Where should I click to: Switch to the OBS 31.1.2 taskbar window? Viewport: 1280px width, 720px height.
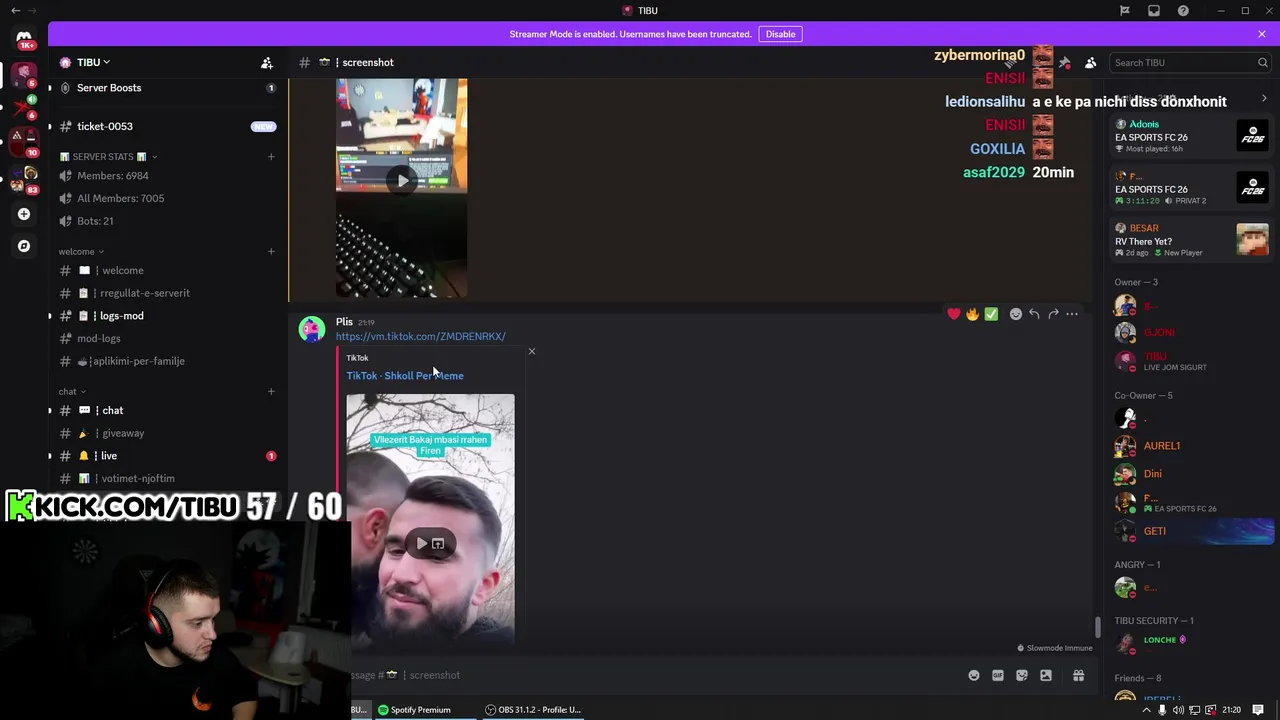(x=533, y=710)
